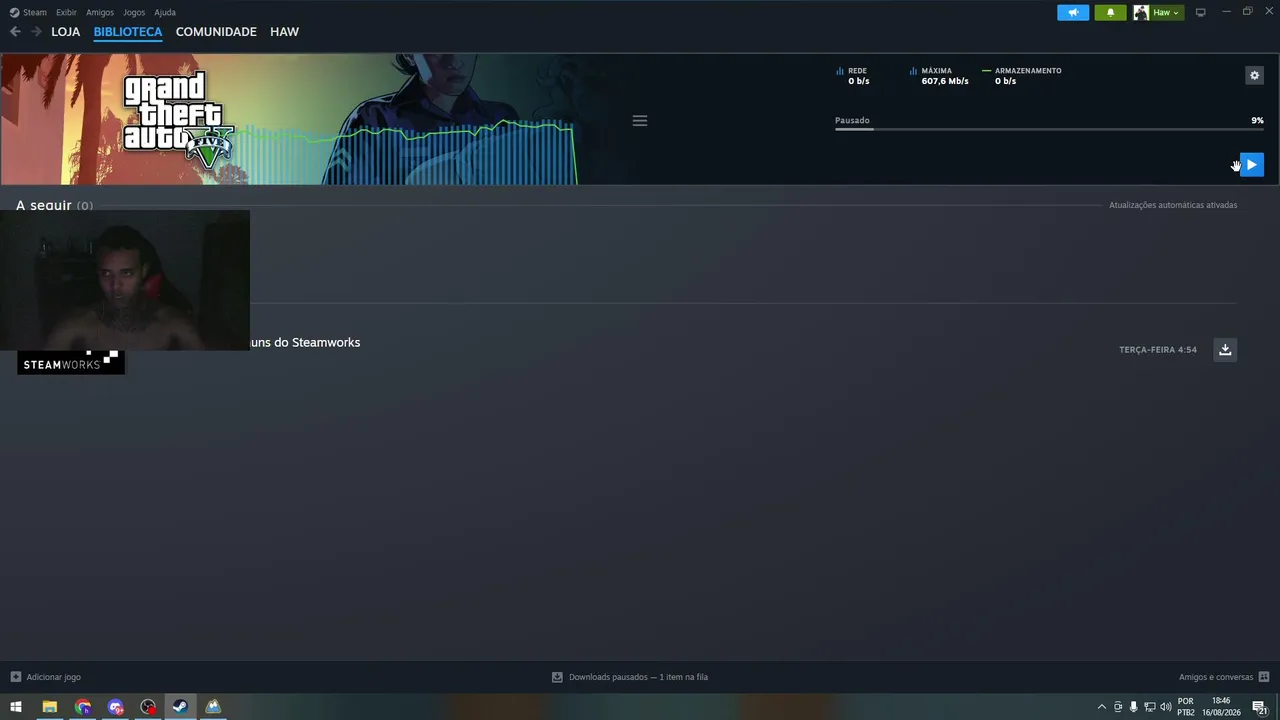This screenshot has height=720, width=1280.
Task: Click the microphone tray icon
Action: (x=1133, y=707)
